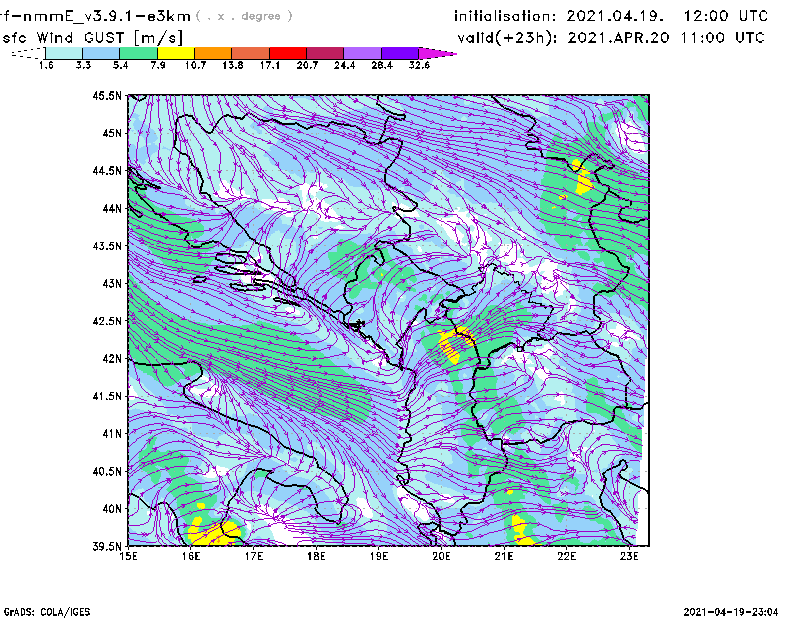Click the 45.5N latitude label
The width and height of the screenshot is (800, 618).
(x=107, y=95)
